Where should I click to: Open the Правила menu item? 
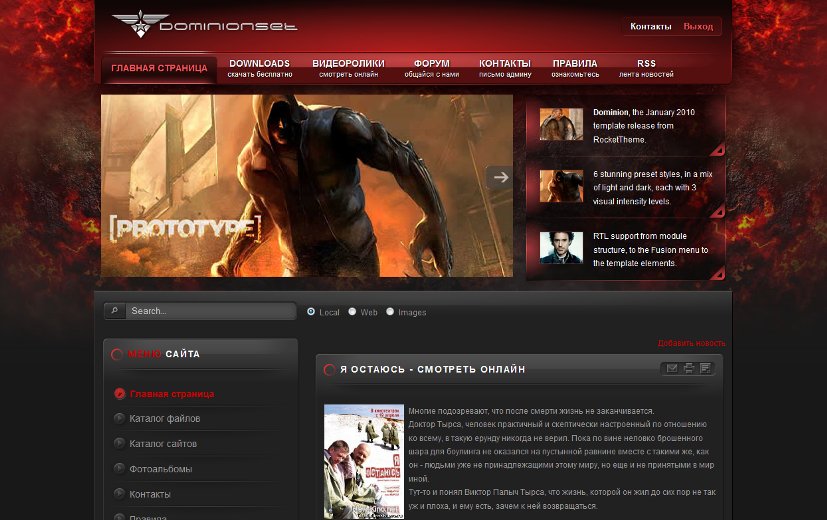(x=575, y=68)
